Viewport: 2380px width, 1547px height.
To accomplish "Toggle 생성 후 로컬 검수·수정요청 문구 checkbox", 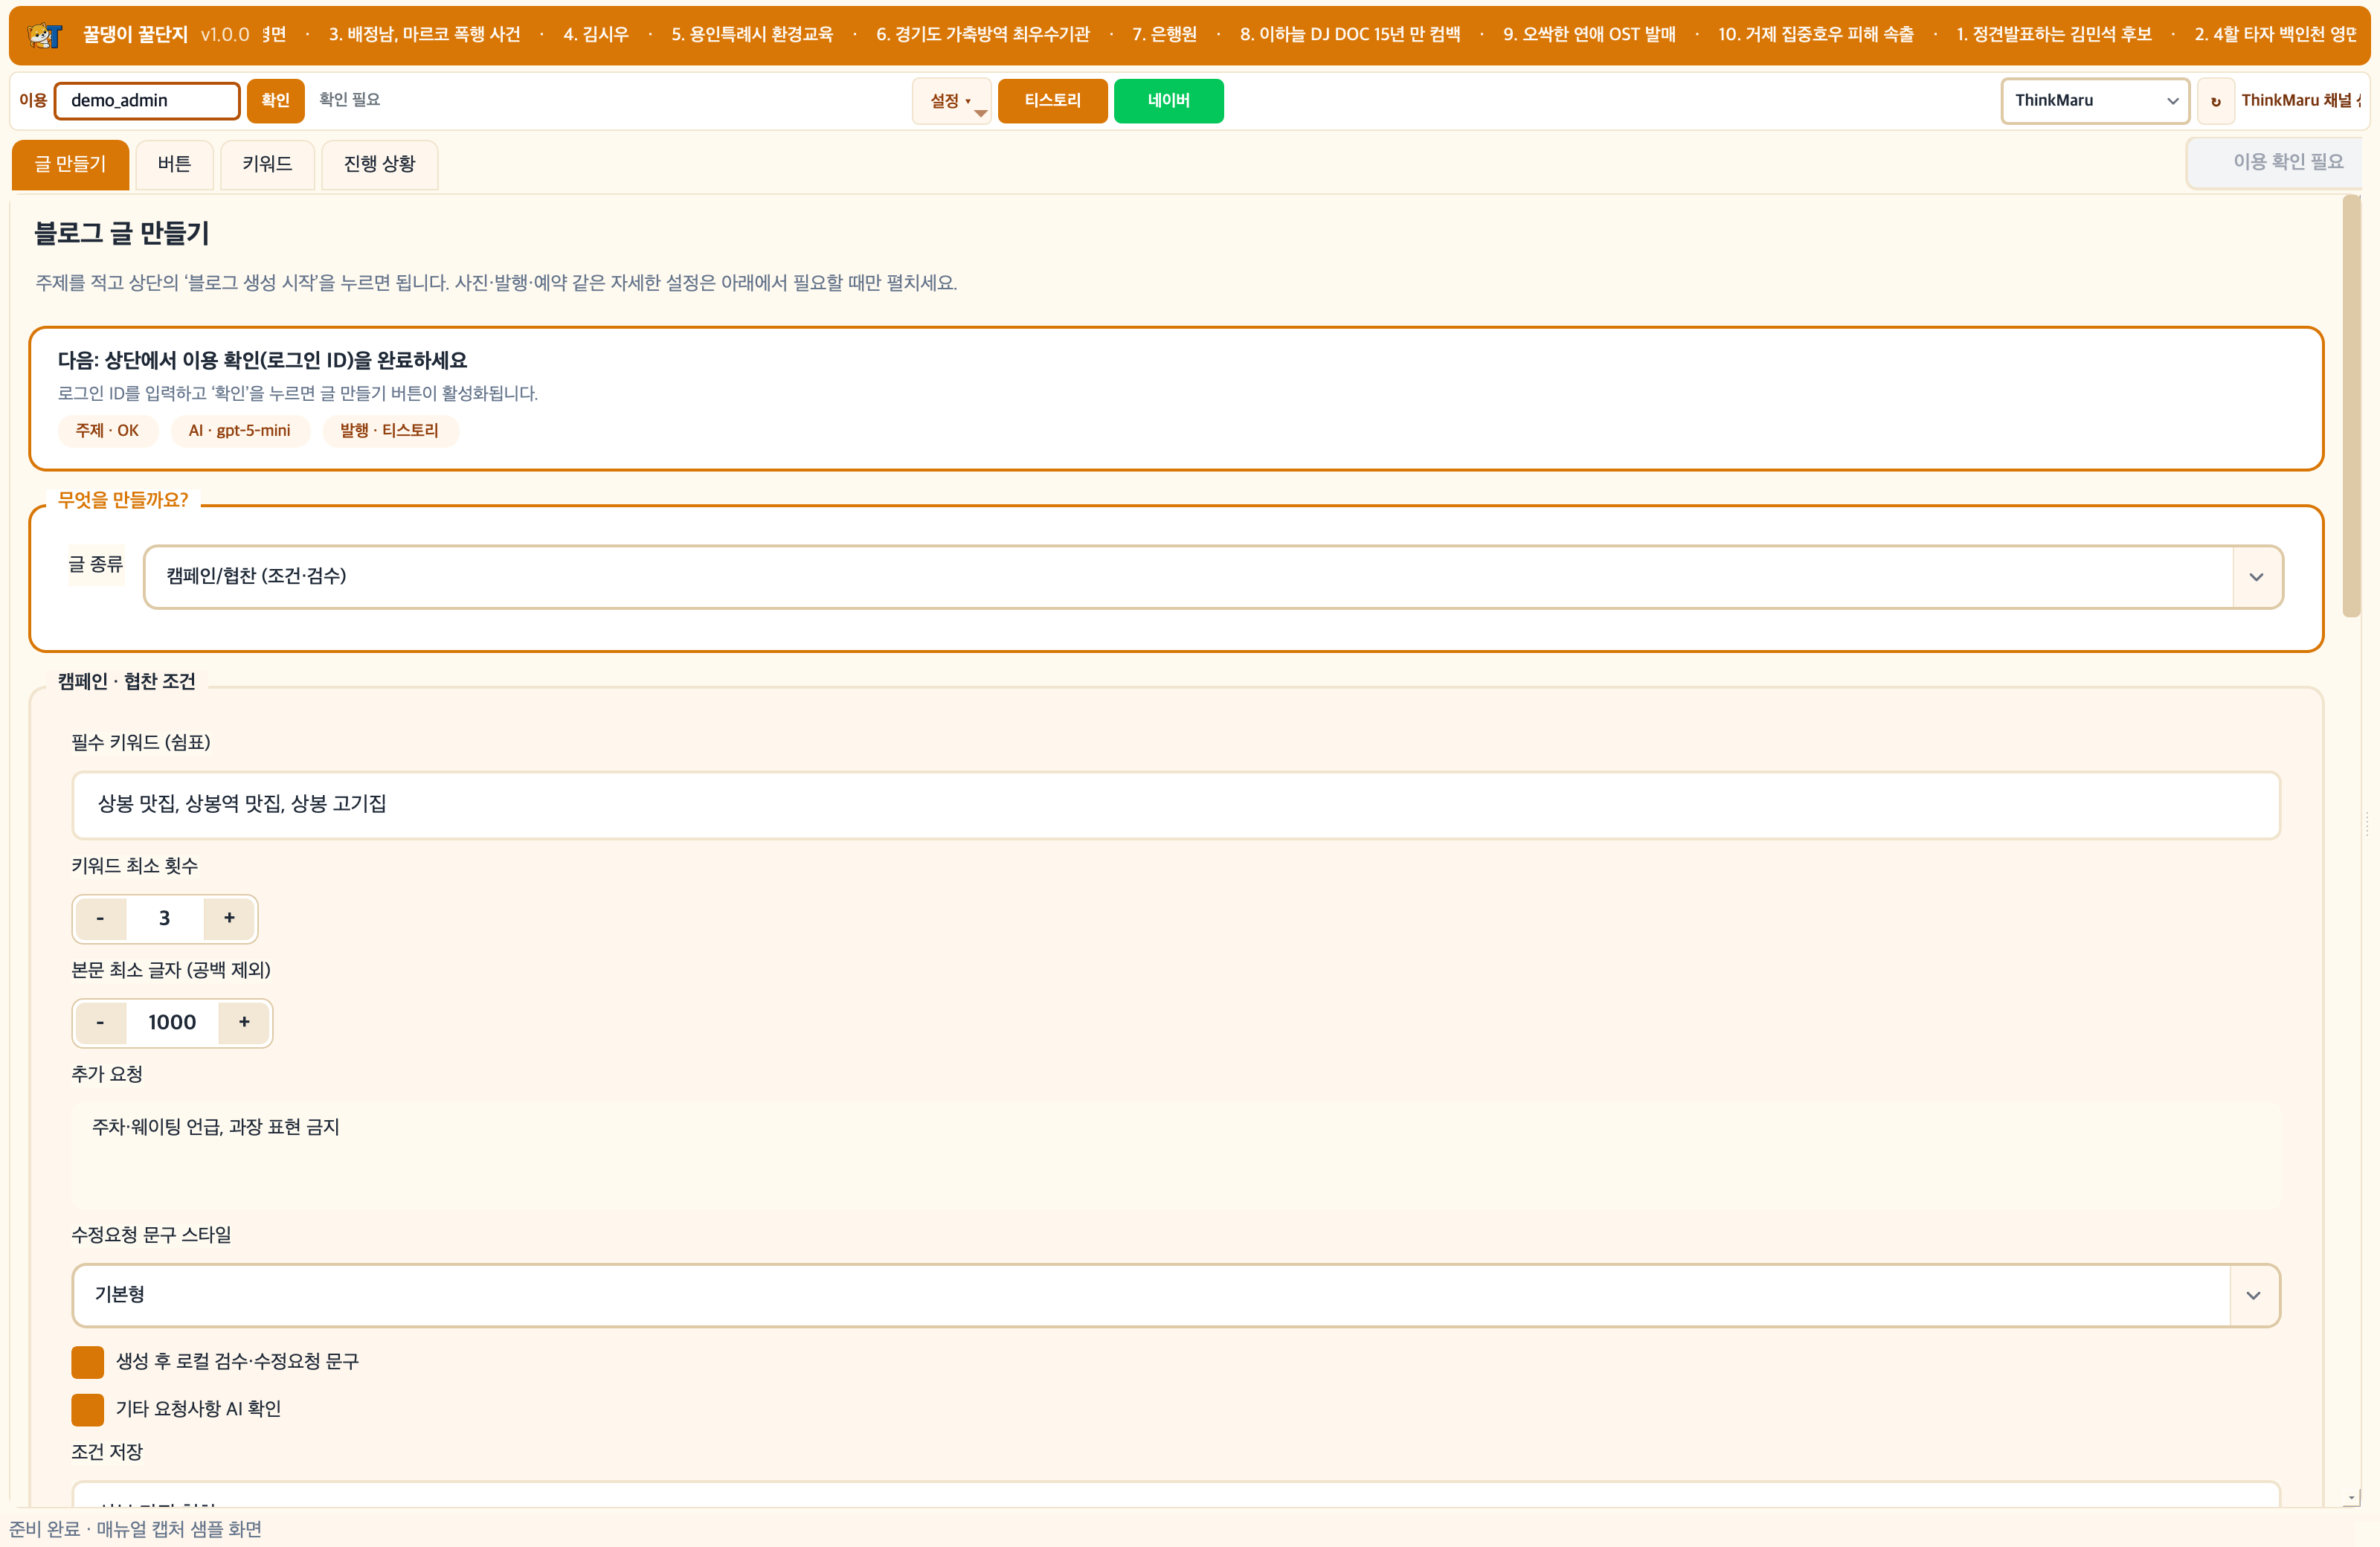I will (88, 1362).
